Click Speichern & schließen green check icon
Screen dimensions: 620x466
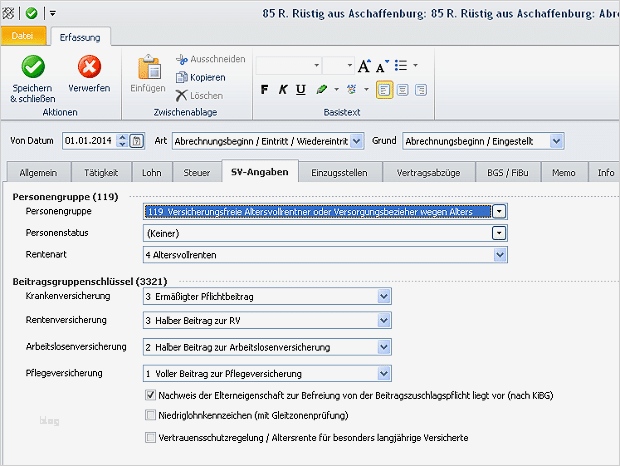coord(33,66)
